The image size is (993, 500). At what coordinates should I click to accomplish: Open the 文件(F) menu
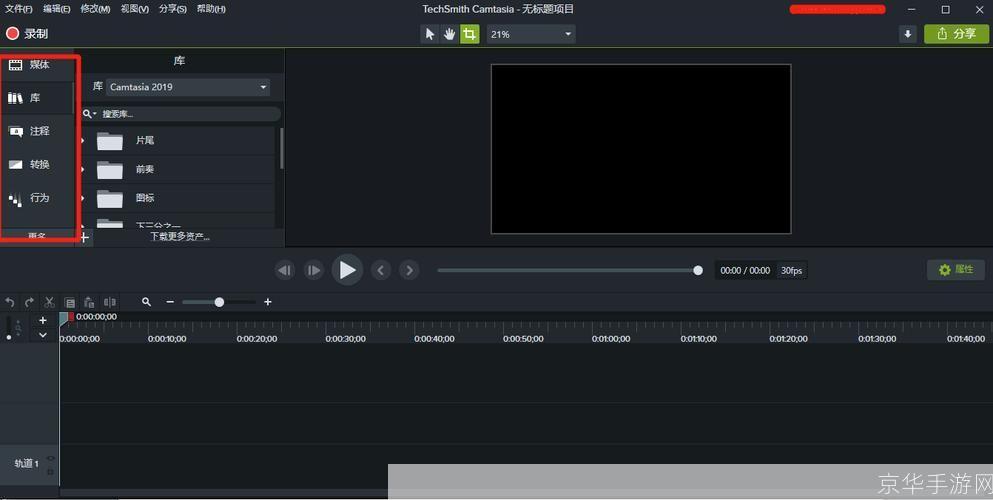tap(18, 9)
